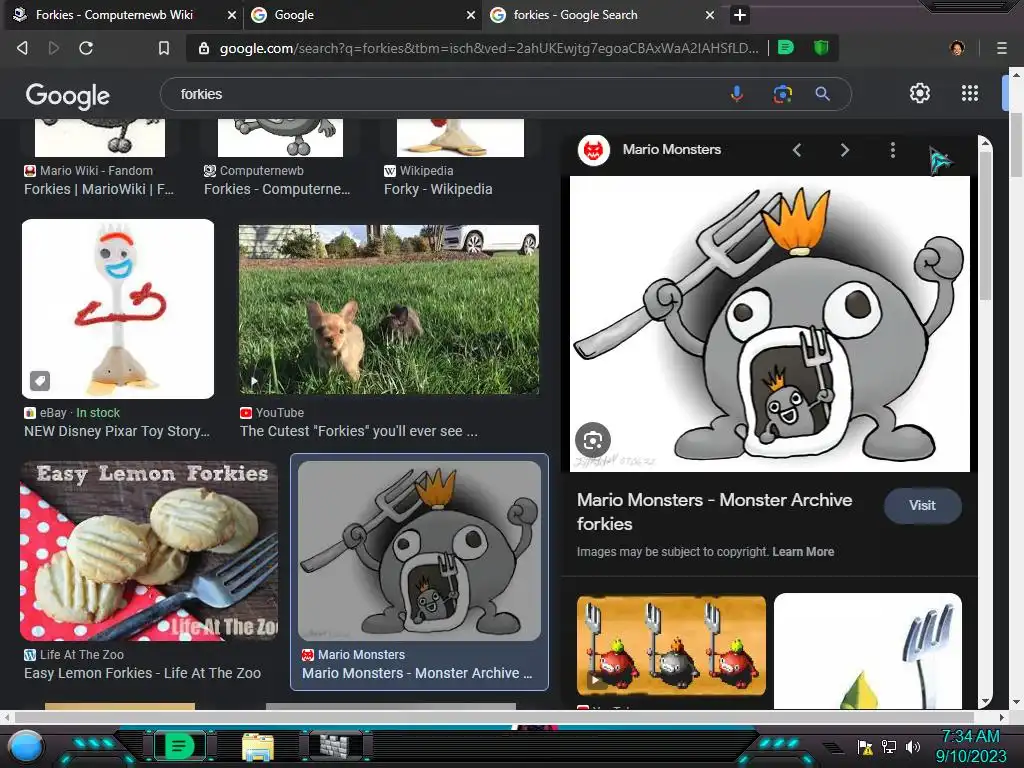This screenshot has height=768, width=1024.
Task: Open the site lock info icon
Action: click(x=204, y=48)
